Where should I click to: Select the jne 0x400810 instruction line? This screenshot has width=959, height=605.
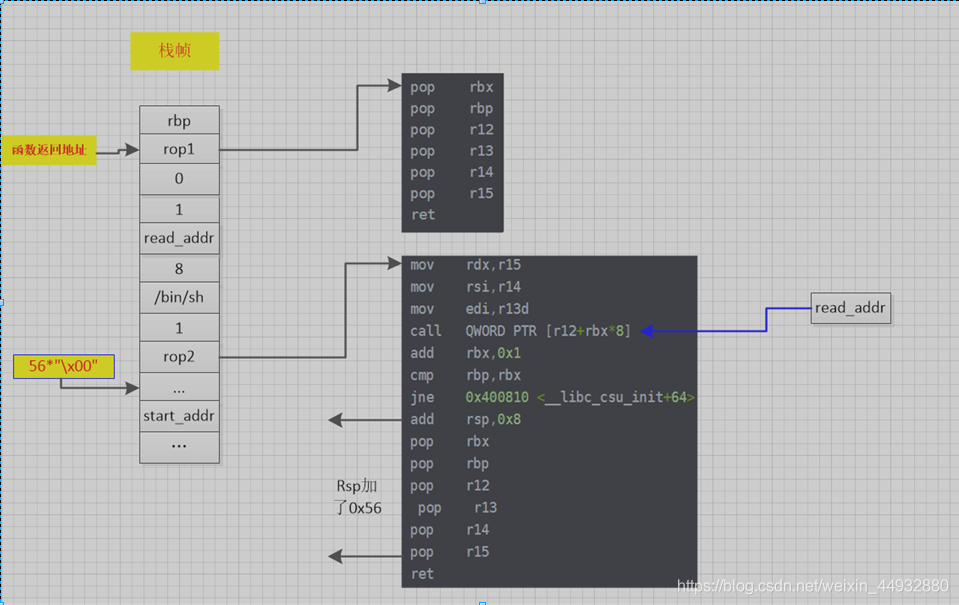click(552, 397)
